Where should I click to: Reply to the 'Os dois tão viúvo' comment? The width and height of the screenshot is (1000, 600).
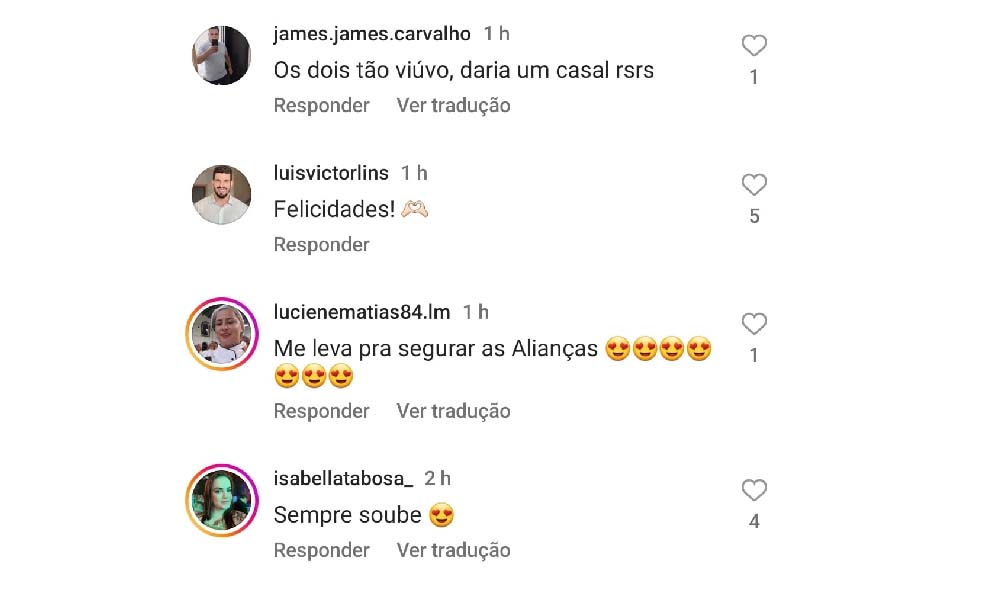pos(321,105)
